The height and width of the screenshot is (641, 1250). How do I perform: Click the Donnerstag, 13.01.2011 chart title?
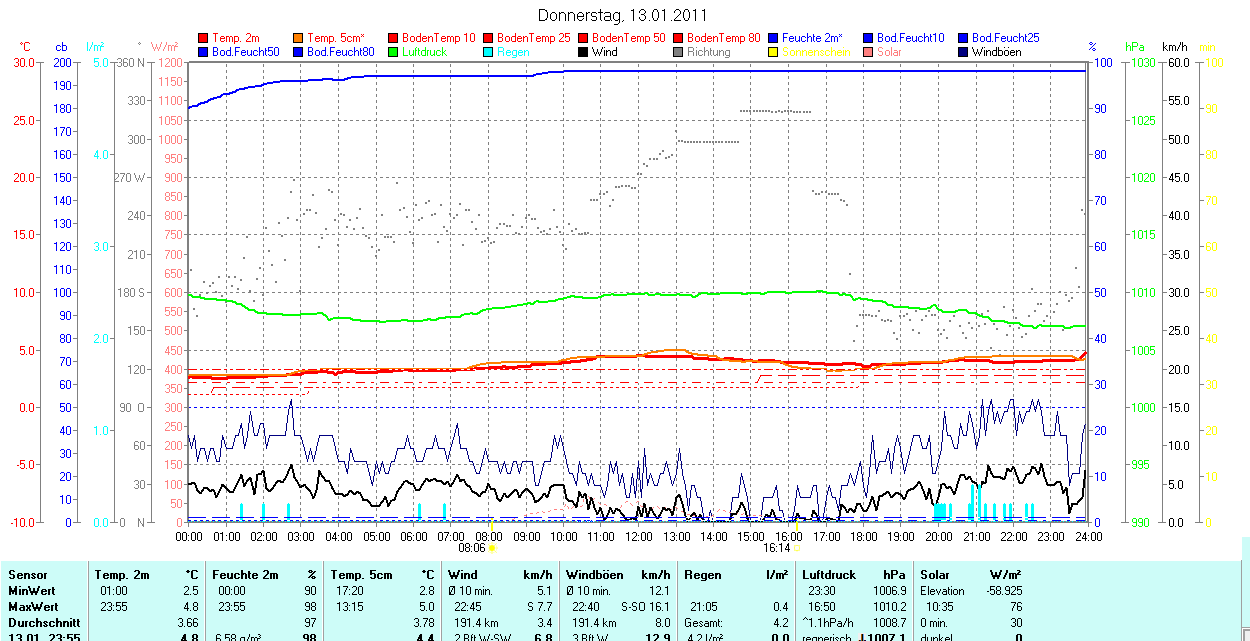(622, 15)
